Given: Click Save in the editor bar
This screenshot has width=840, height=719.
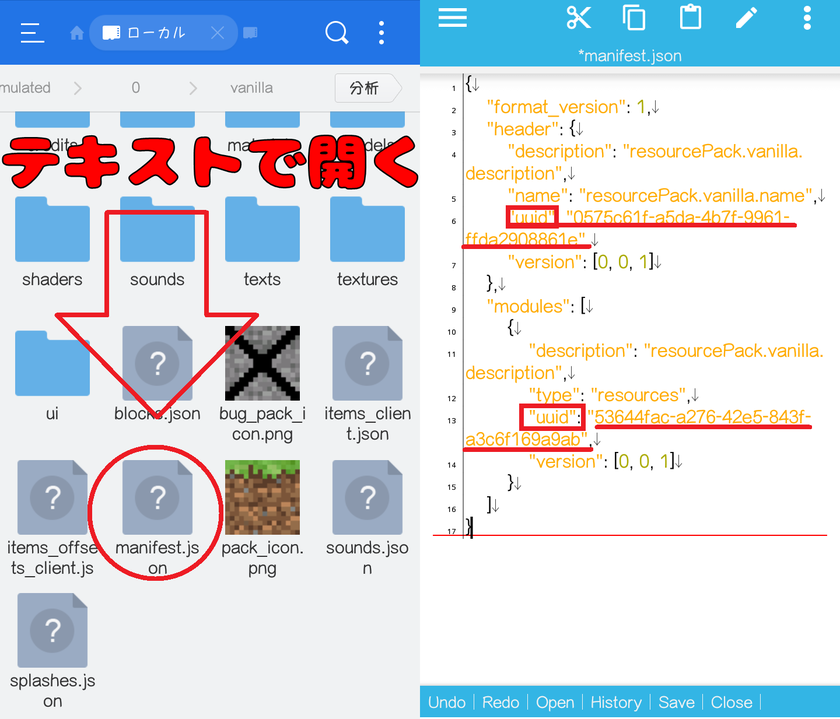Looking at the screenshot, I should pyautogui.click(x=676, y=702).
